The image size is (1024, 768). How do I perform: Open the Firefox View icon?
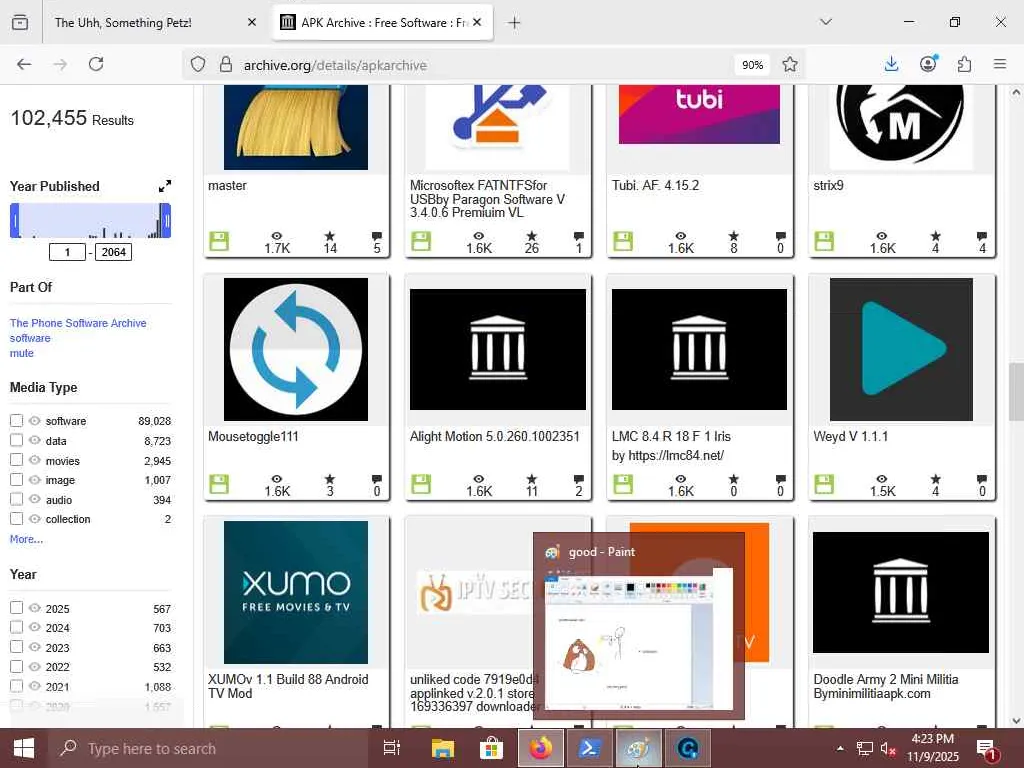tap(20, 22)
